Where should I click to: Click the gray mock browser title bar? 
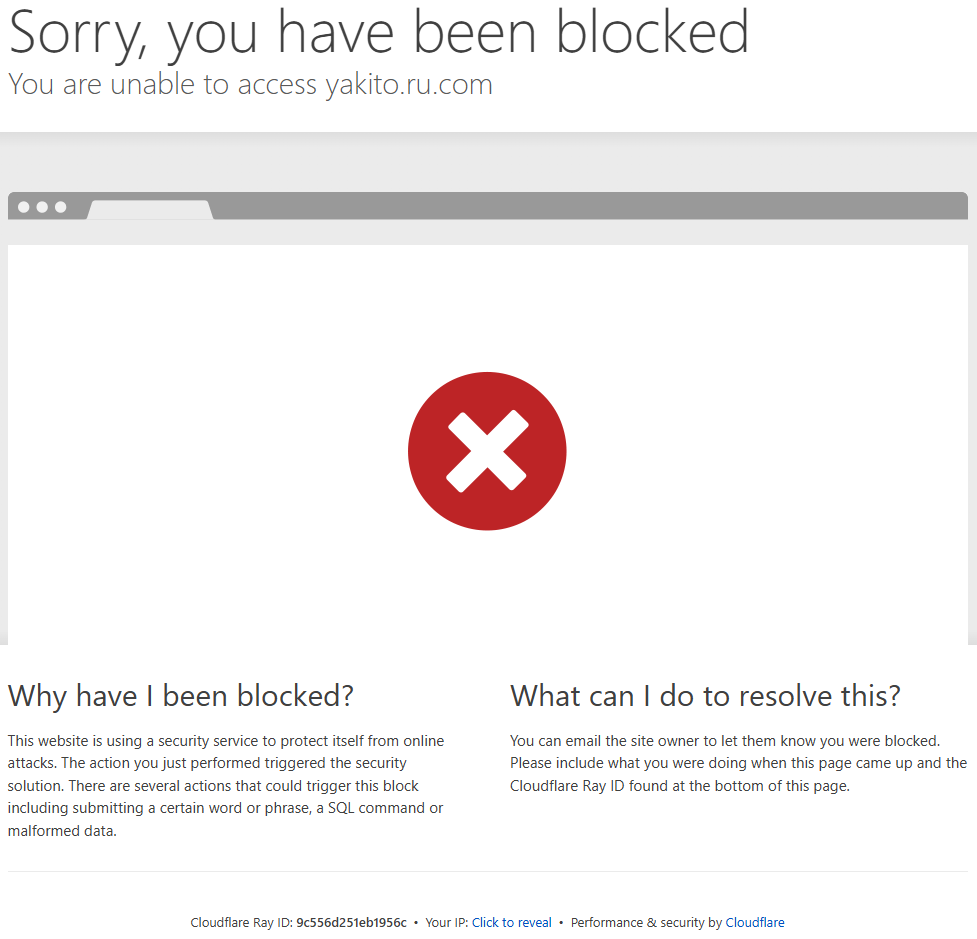coord(488,206)
